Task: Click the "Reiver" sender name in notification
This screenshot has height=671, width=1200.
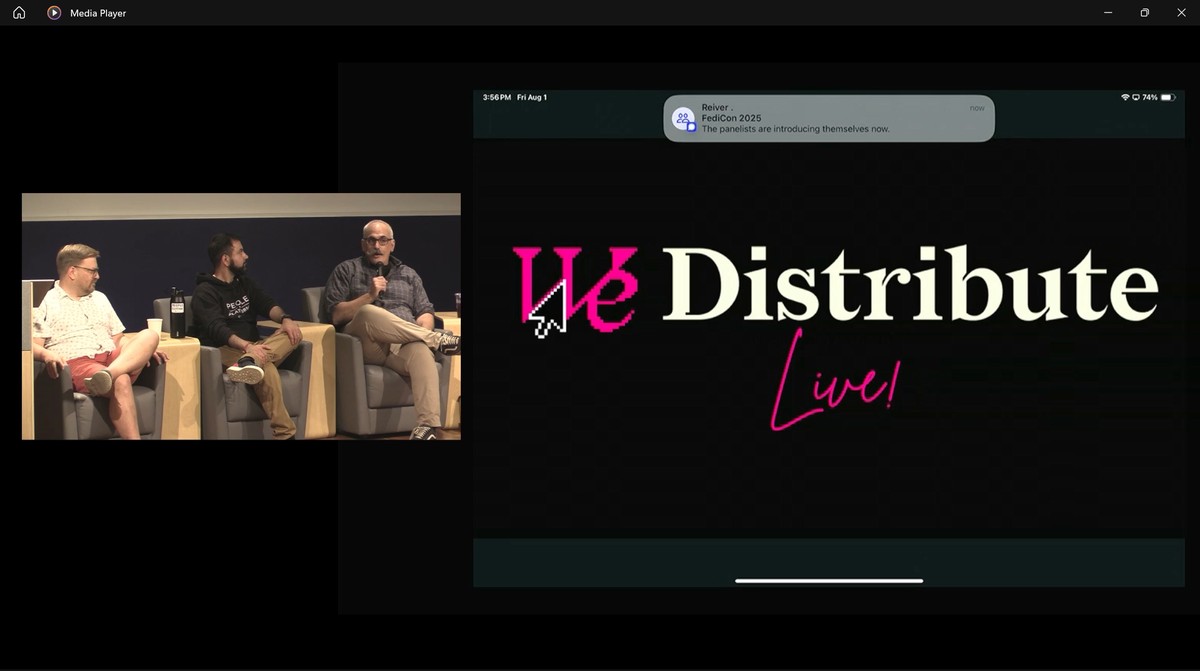Action: point(717,108)
